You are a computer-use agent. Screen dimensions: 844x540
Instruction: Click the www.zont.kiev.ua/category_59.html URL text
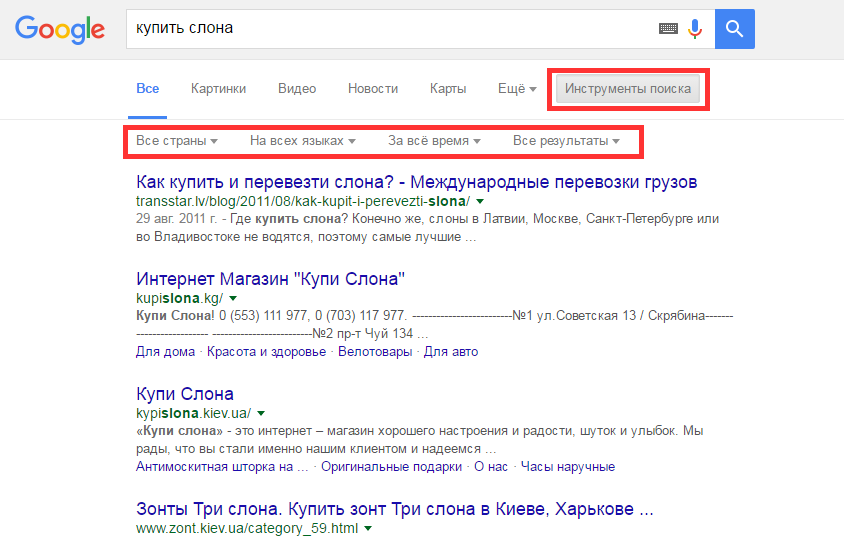point(247,529)
